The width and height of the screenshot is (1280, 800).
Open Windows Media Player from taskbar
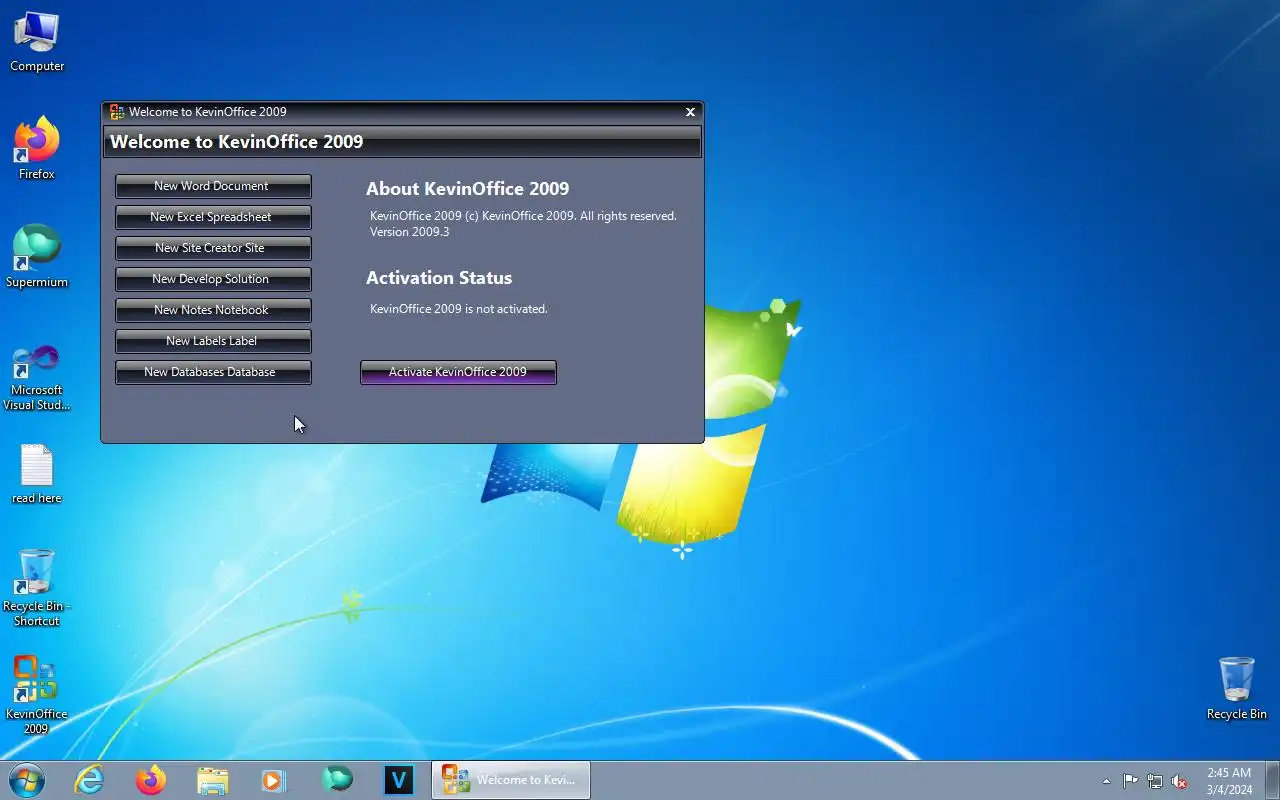point(274,780)
